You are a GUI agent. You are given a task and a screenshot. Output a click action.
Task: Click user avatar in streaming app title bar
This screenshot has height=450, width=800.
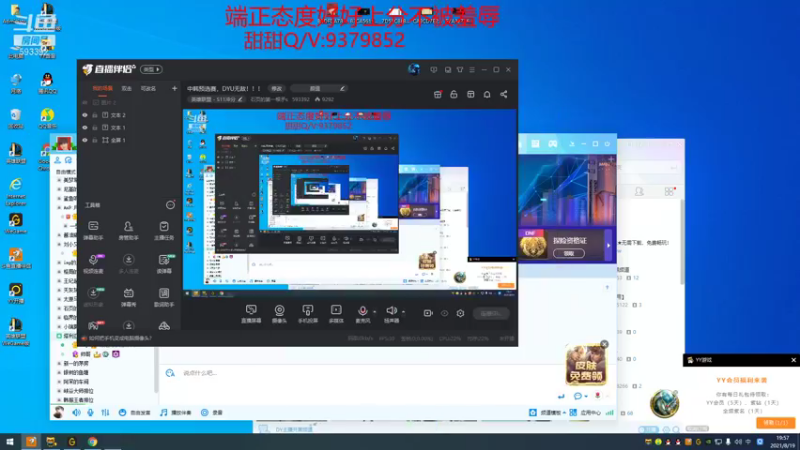[414, 69]
